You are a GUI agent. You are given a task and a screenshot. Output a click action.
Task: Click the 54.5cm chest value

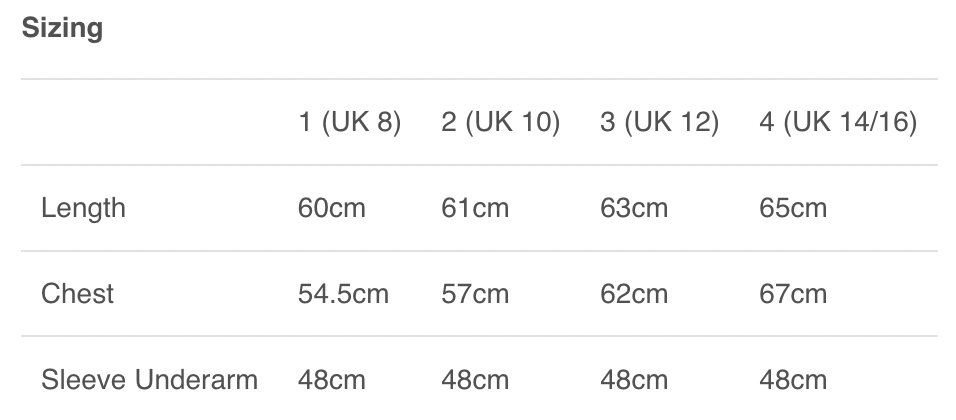343,294
